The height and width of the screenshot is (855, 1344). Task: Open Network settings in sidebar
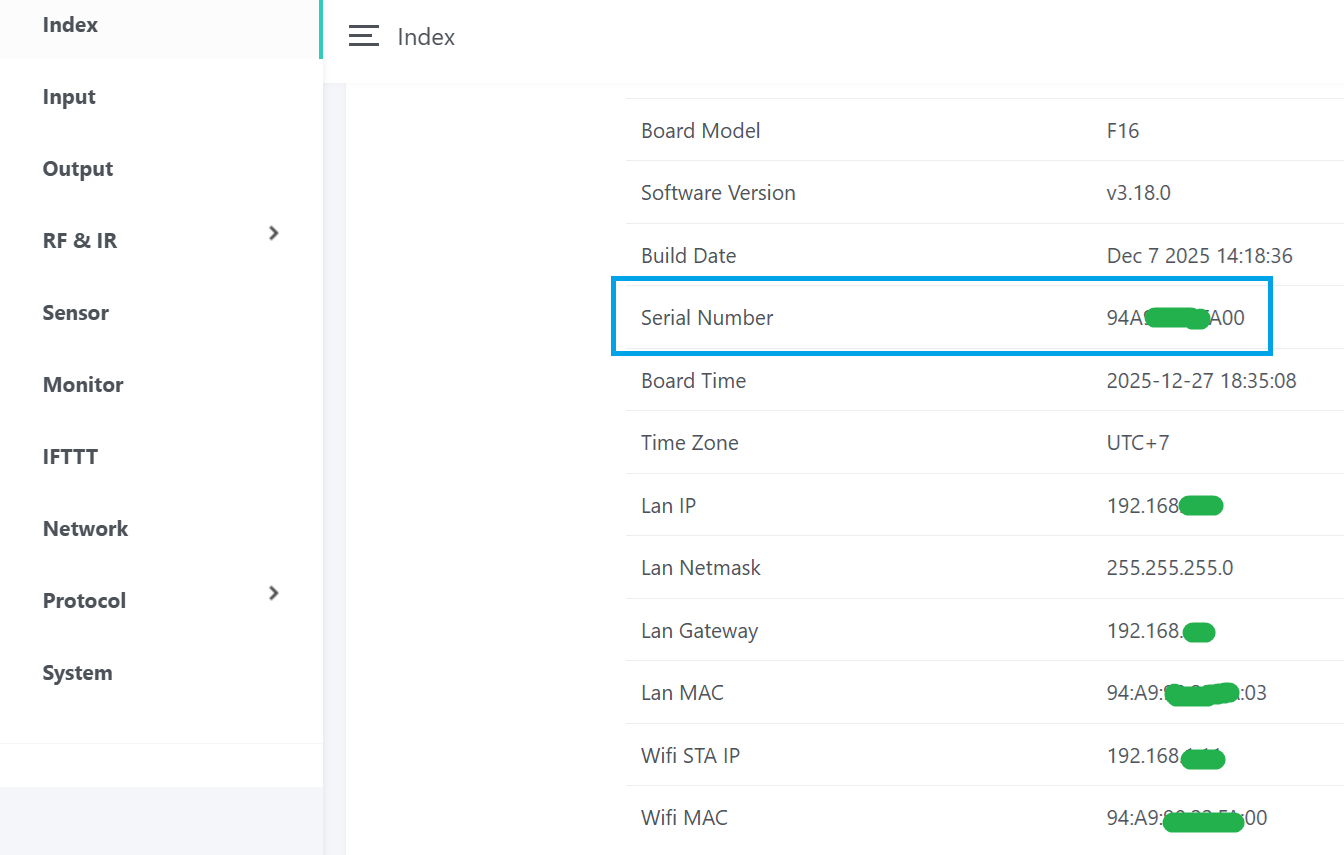tap(85, 529)
